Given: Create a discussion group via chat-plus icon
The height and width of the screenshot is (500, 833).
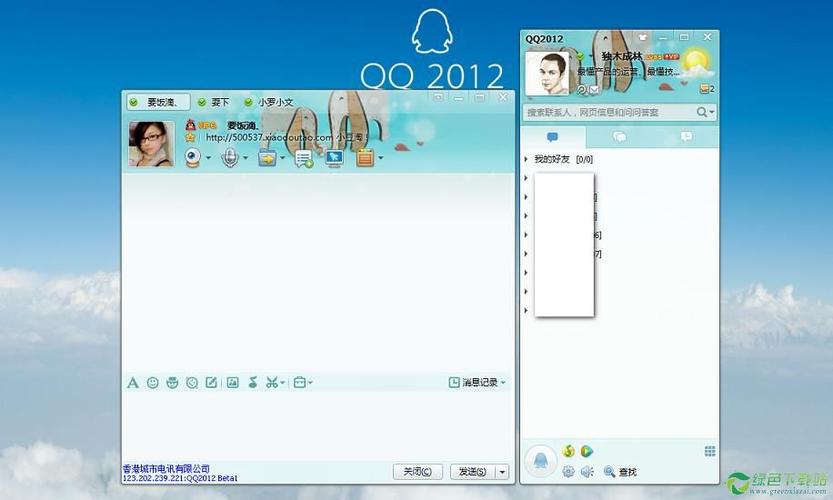Looking at the screenshot, I should click(x=304, y=158).
